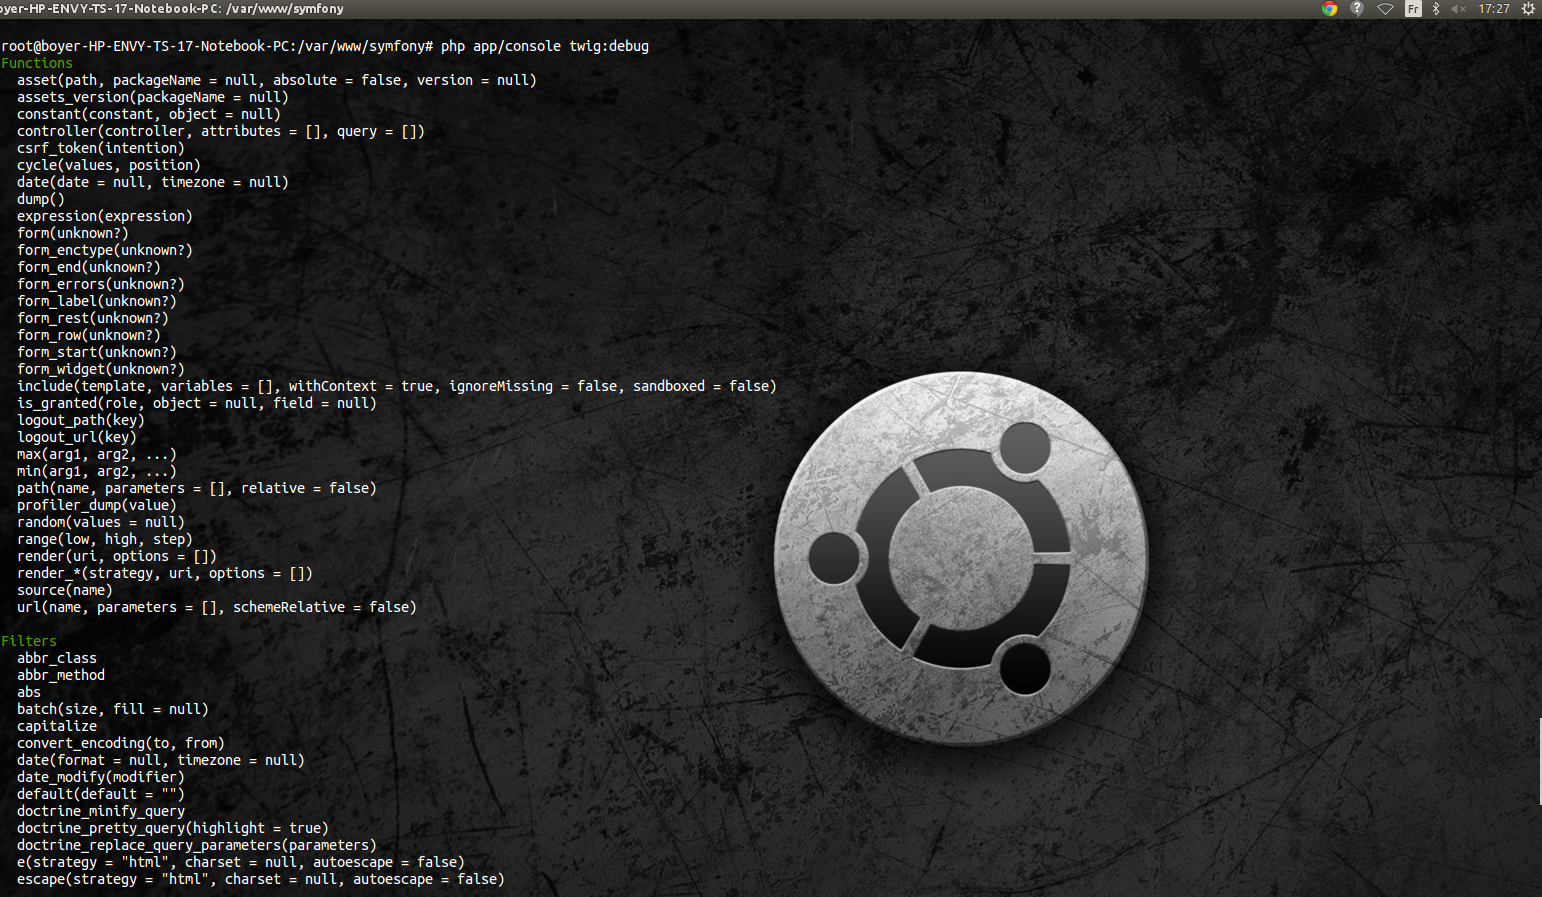1542x897 pixels.
Task: Click the 'form_row(unknown?)' line
Action: 89,335
